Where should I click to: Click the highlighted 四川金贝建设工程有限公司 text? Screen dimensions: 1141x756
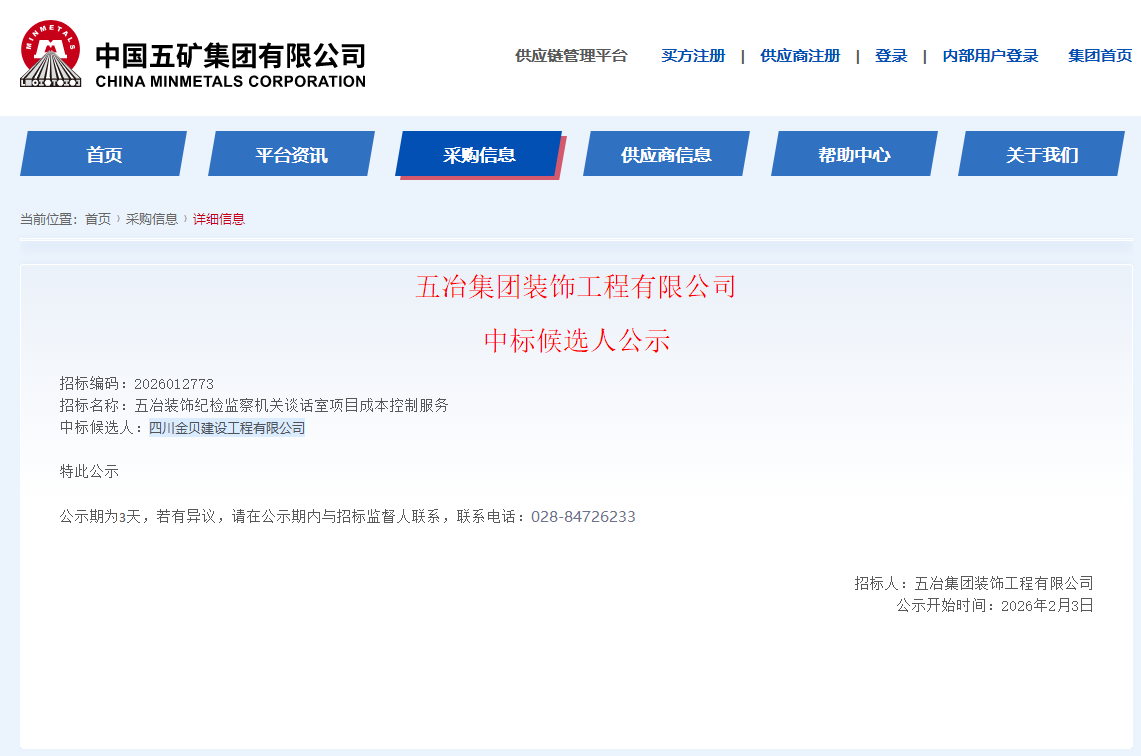(x=227, y=428)
